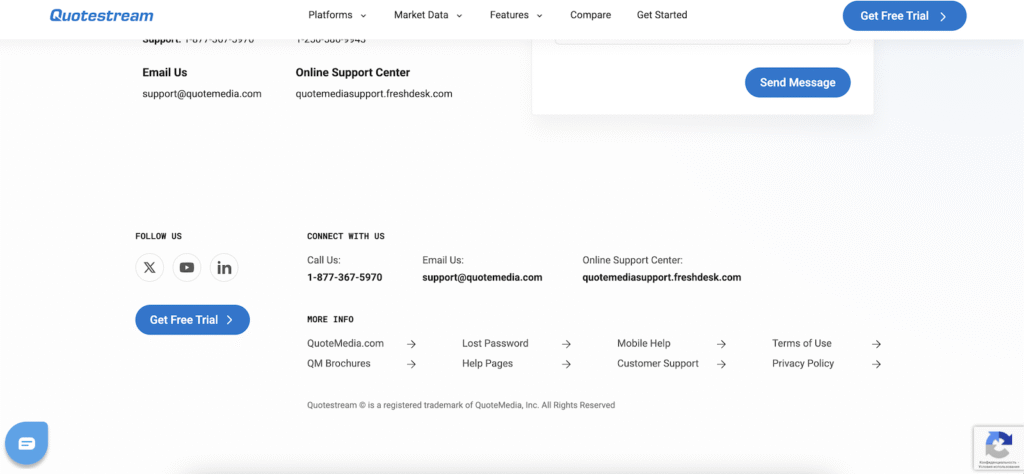Image resolution: width=1024 pixels, height=474 pixels.
Task: Click the footer Get Free Trial button
Action: pyautogui.click(x=192, y=320)
